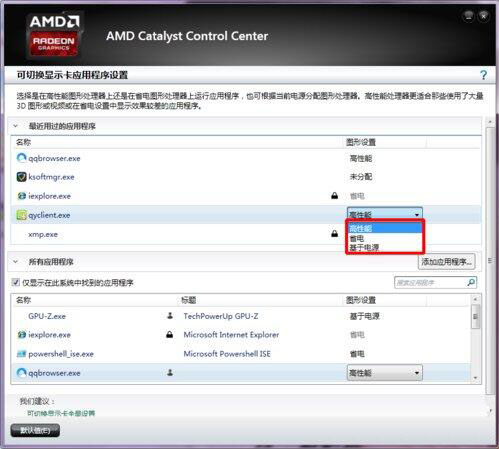Click the lock icon next to xmp.exe
This screenshot has height=449, width=499.
[x=335, y=234]
